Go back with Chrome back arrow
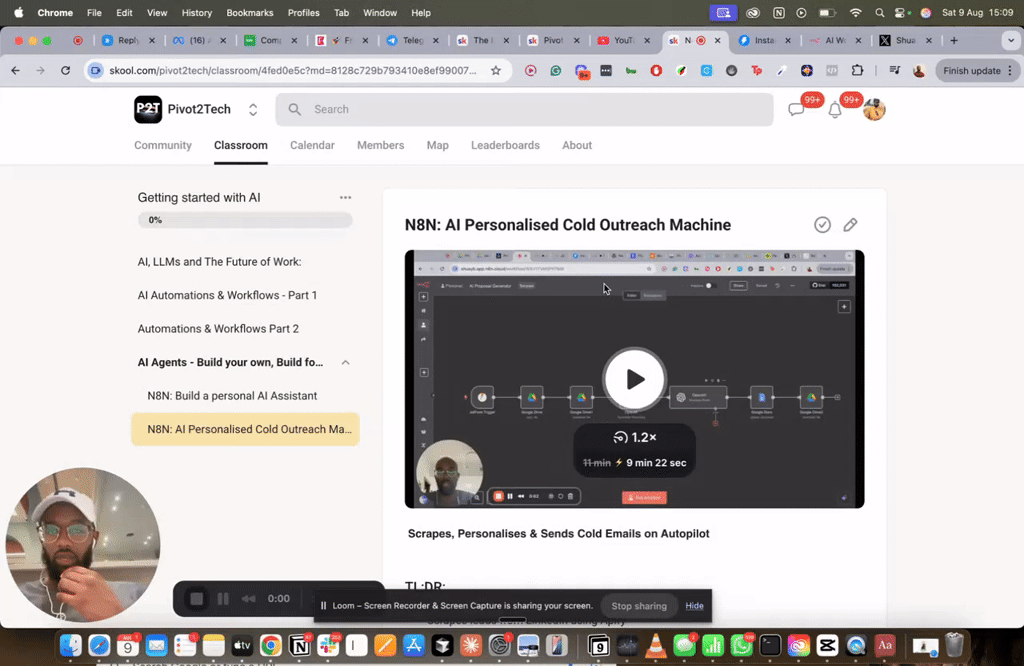The image size is (1024, 666). tap(16, 71)
